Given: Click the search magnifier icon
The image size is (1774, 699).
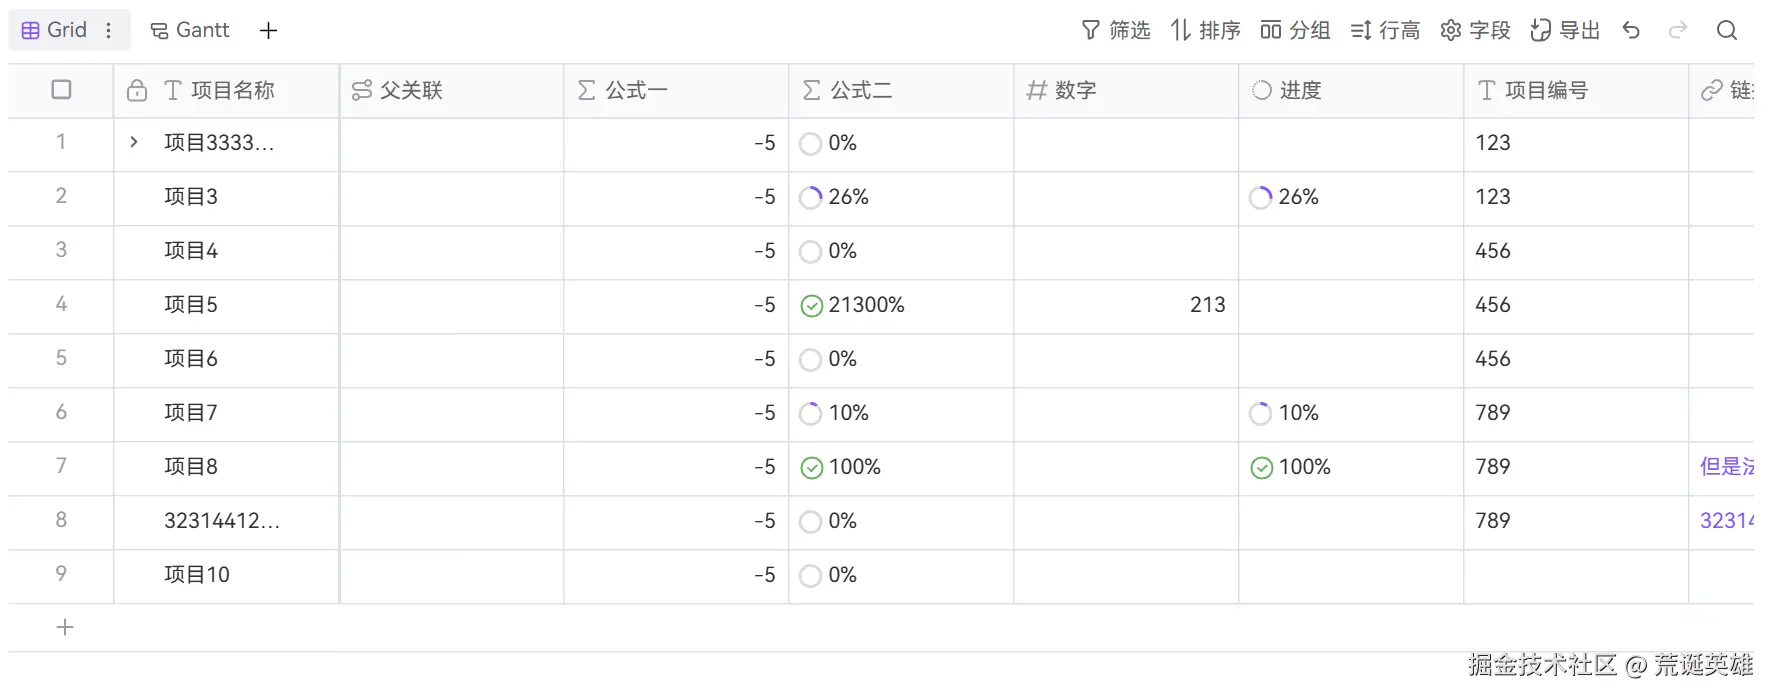Looking at the screenshot, I should coord(1726,31).
